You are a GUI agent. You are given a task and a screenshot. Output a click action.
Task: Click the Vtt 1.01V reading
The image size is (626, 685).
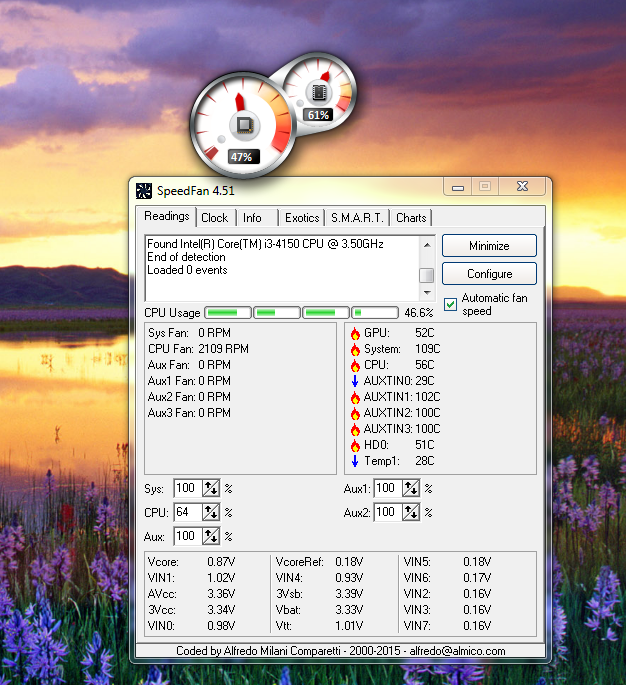(319, 626)
